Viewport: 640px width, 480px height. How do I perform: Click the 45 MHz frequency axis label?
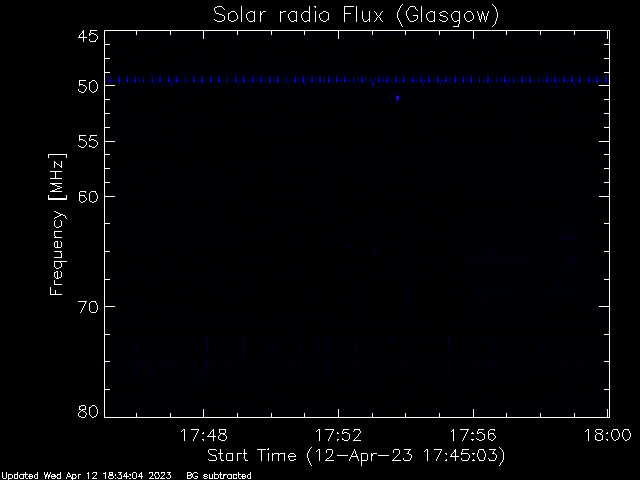click(88, 36)
